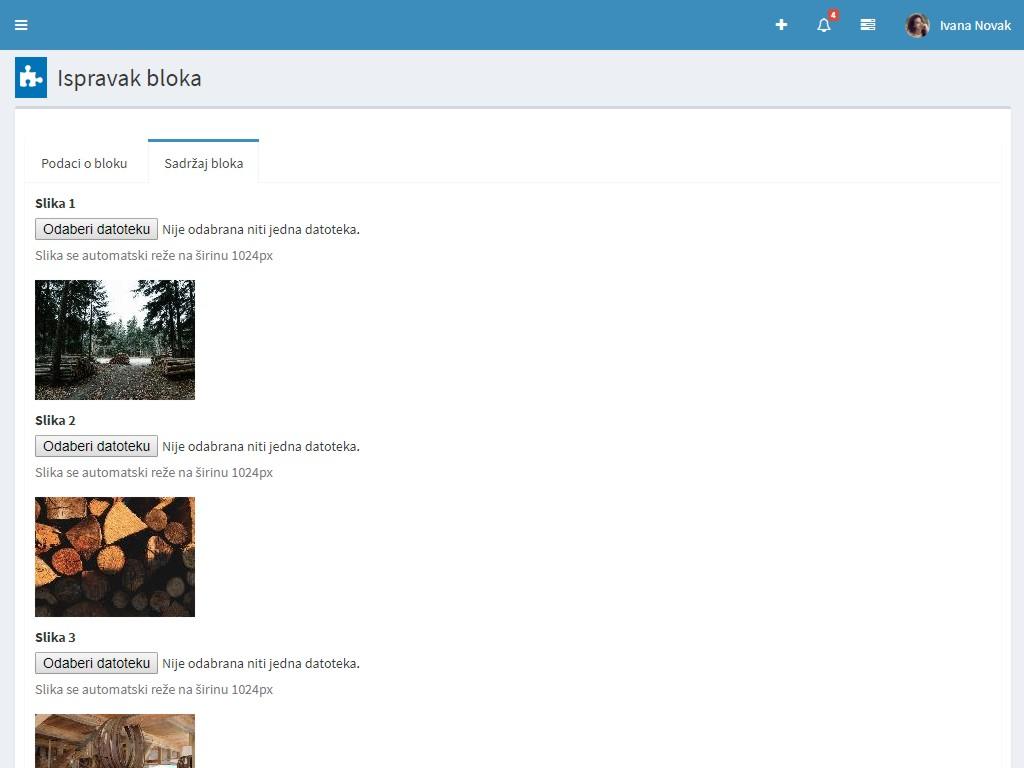The image size is (1024, 768).
Task: Click the Slika 1 field label
Action: tap(55, 203)
